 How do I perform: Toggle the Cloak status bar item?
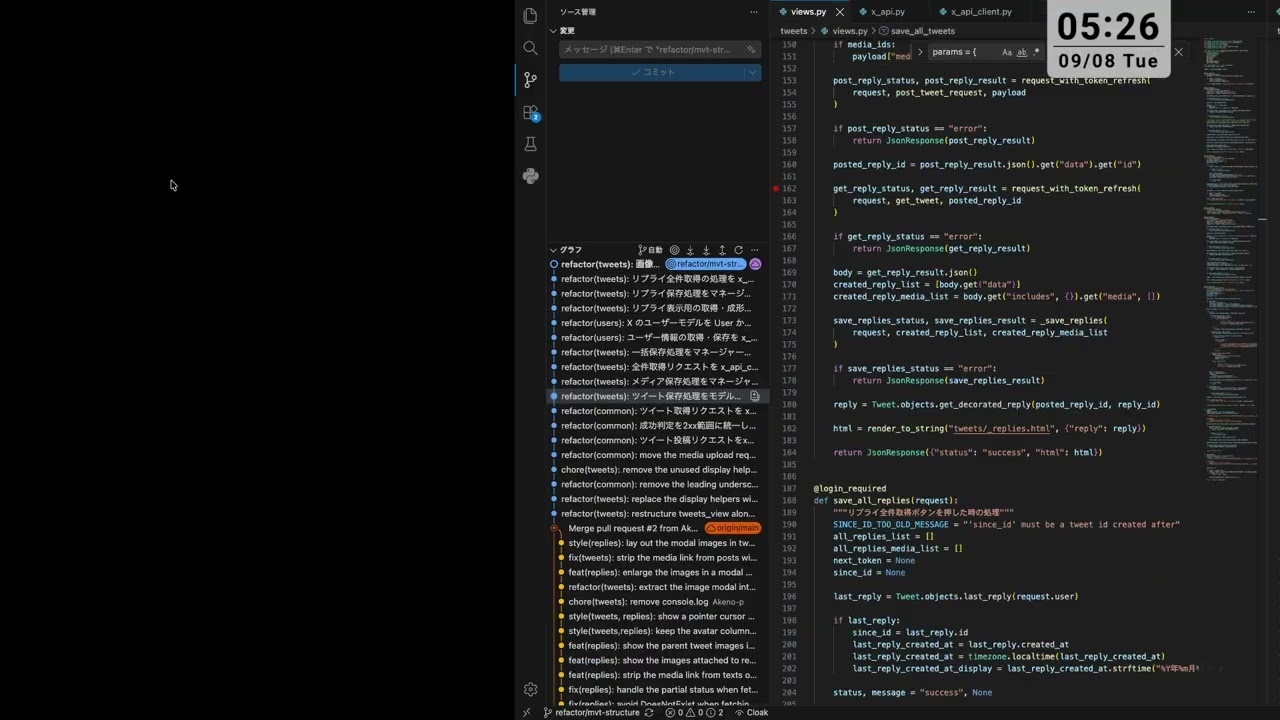(x=751, y=713)
